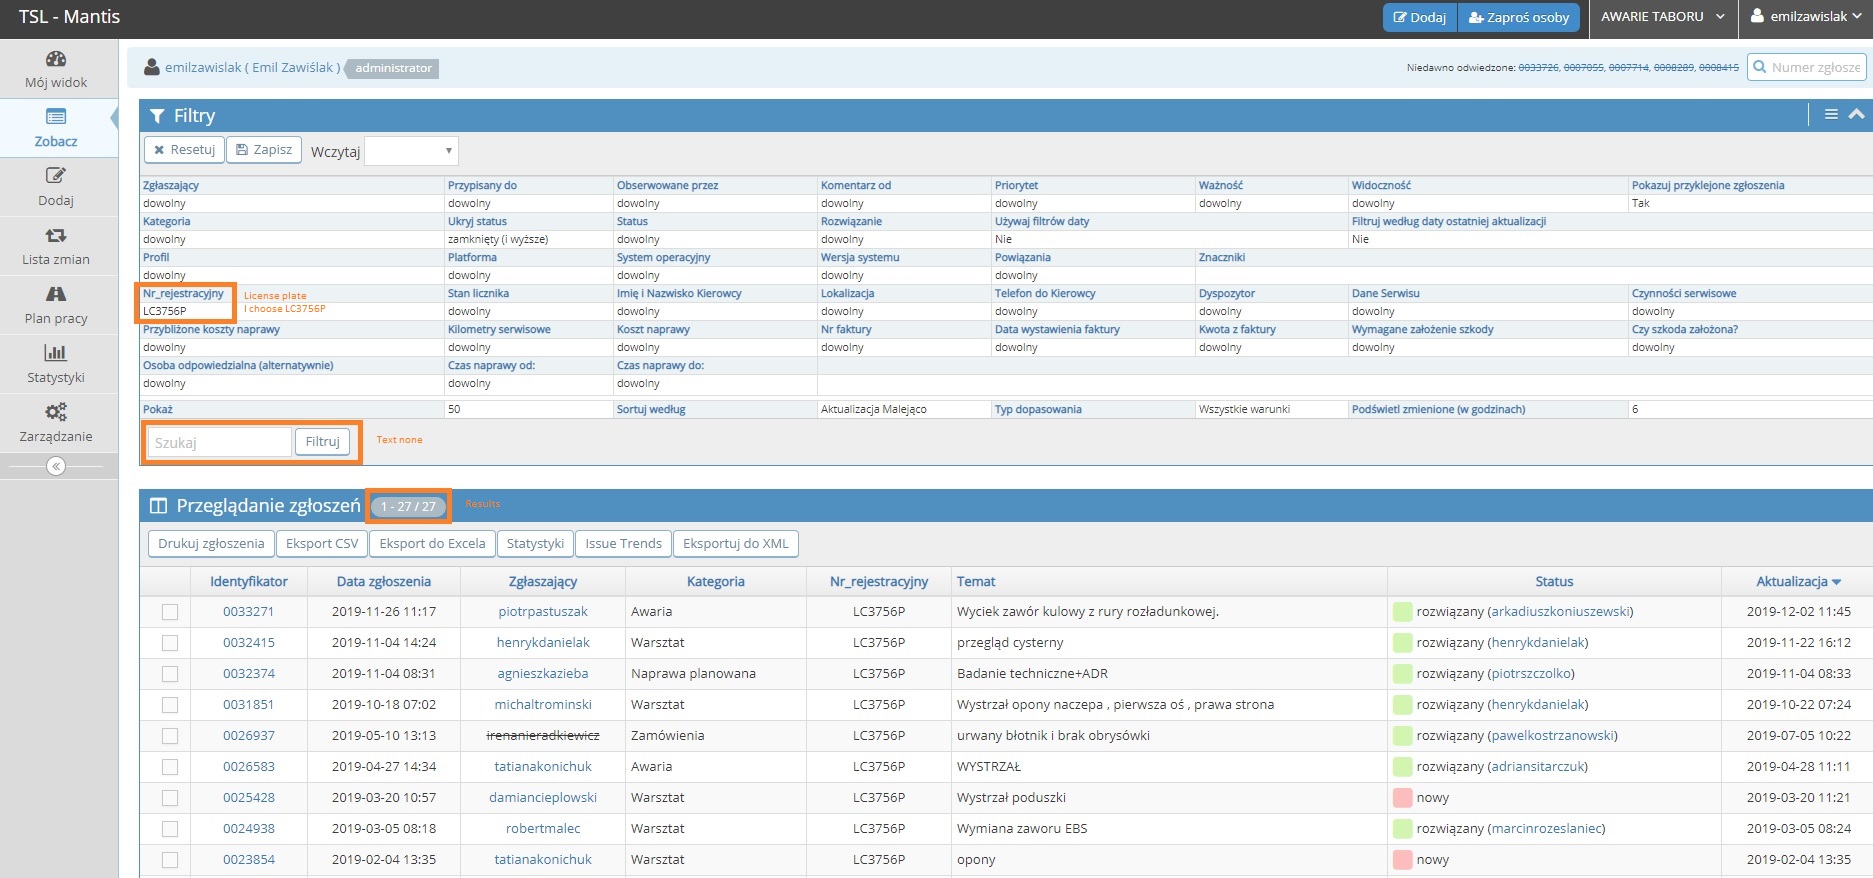Screen dimensions: 1873x878
Task: Open the Zarządzanie gears icon
Action: pyautogui.click(x=56, y=412)
